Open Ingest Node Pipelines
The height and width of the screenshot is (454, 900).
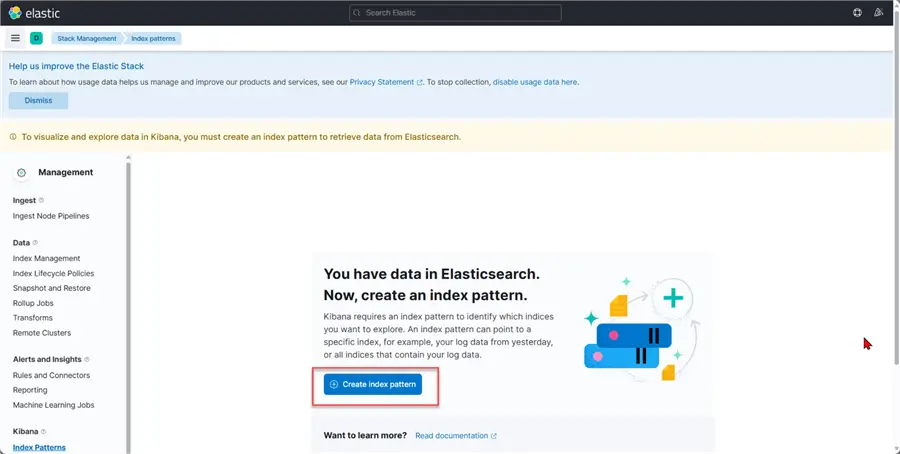coord(51,216)
